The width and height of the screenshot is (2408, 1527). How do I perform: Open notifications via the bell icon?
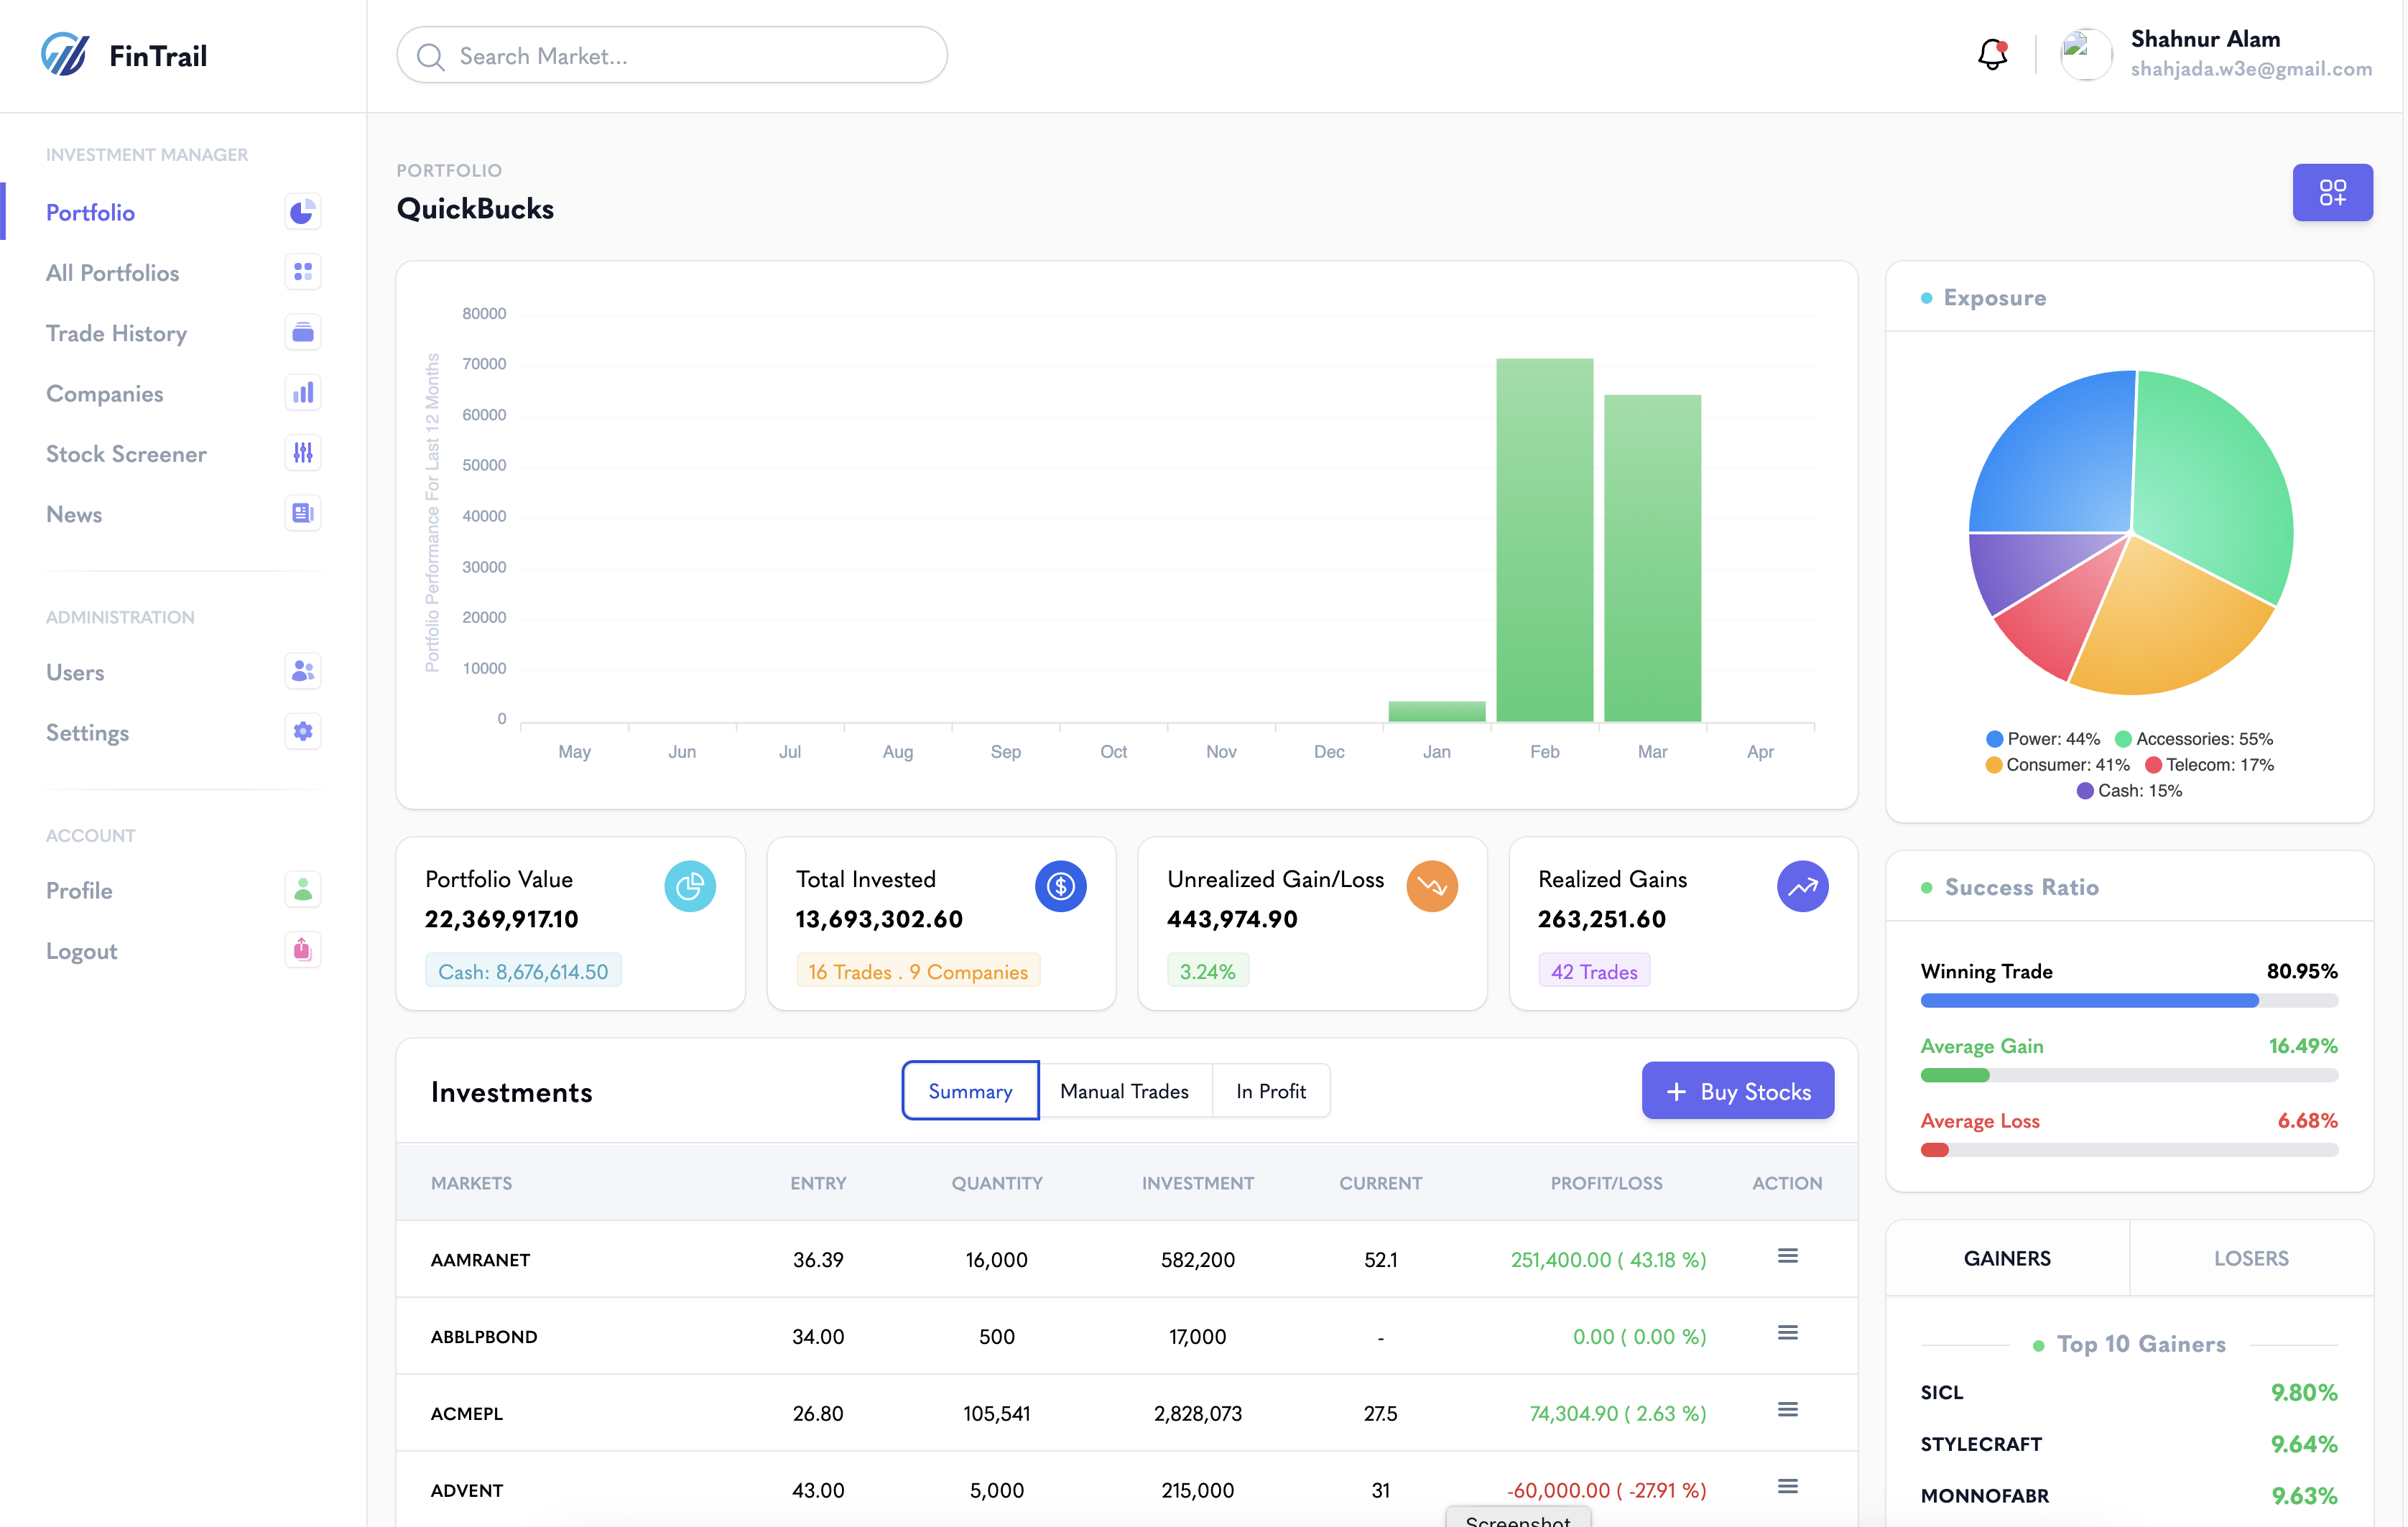coord(1992,55)
